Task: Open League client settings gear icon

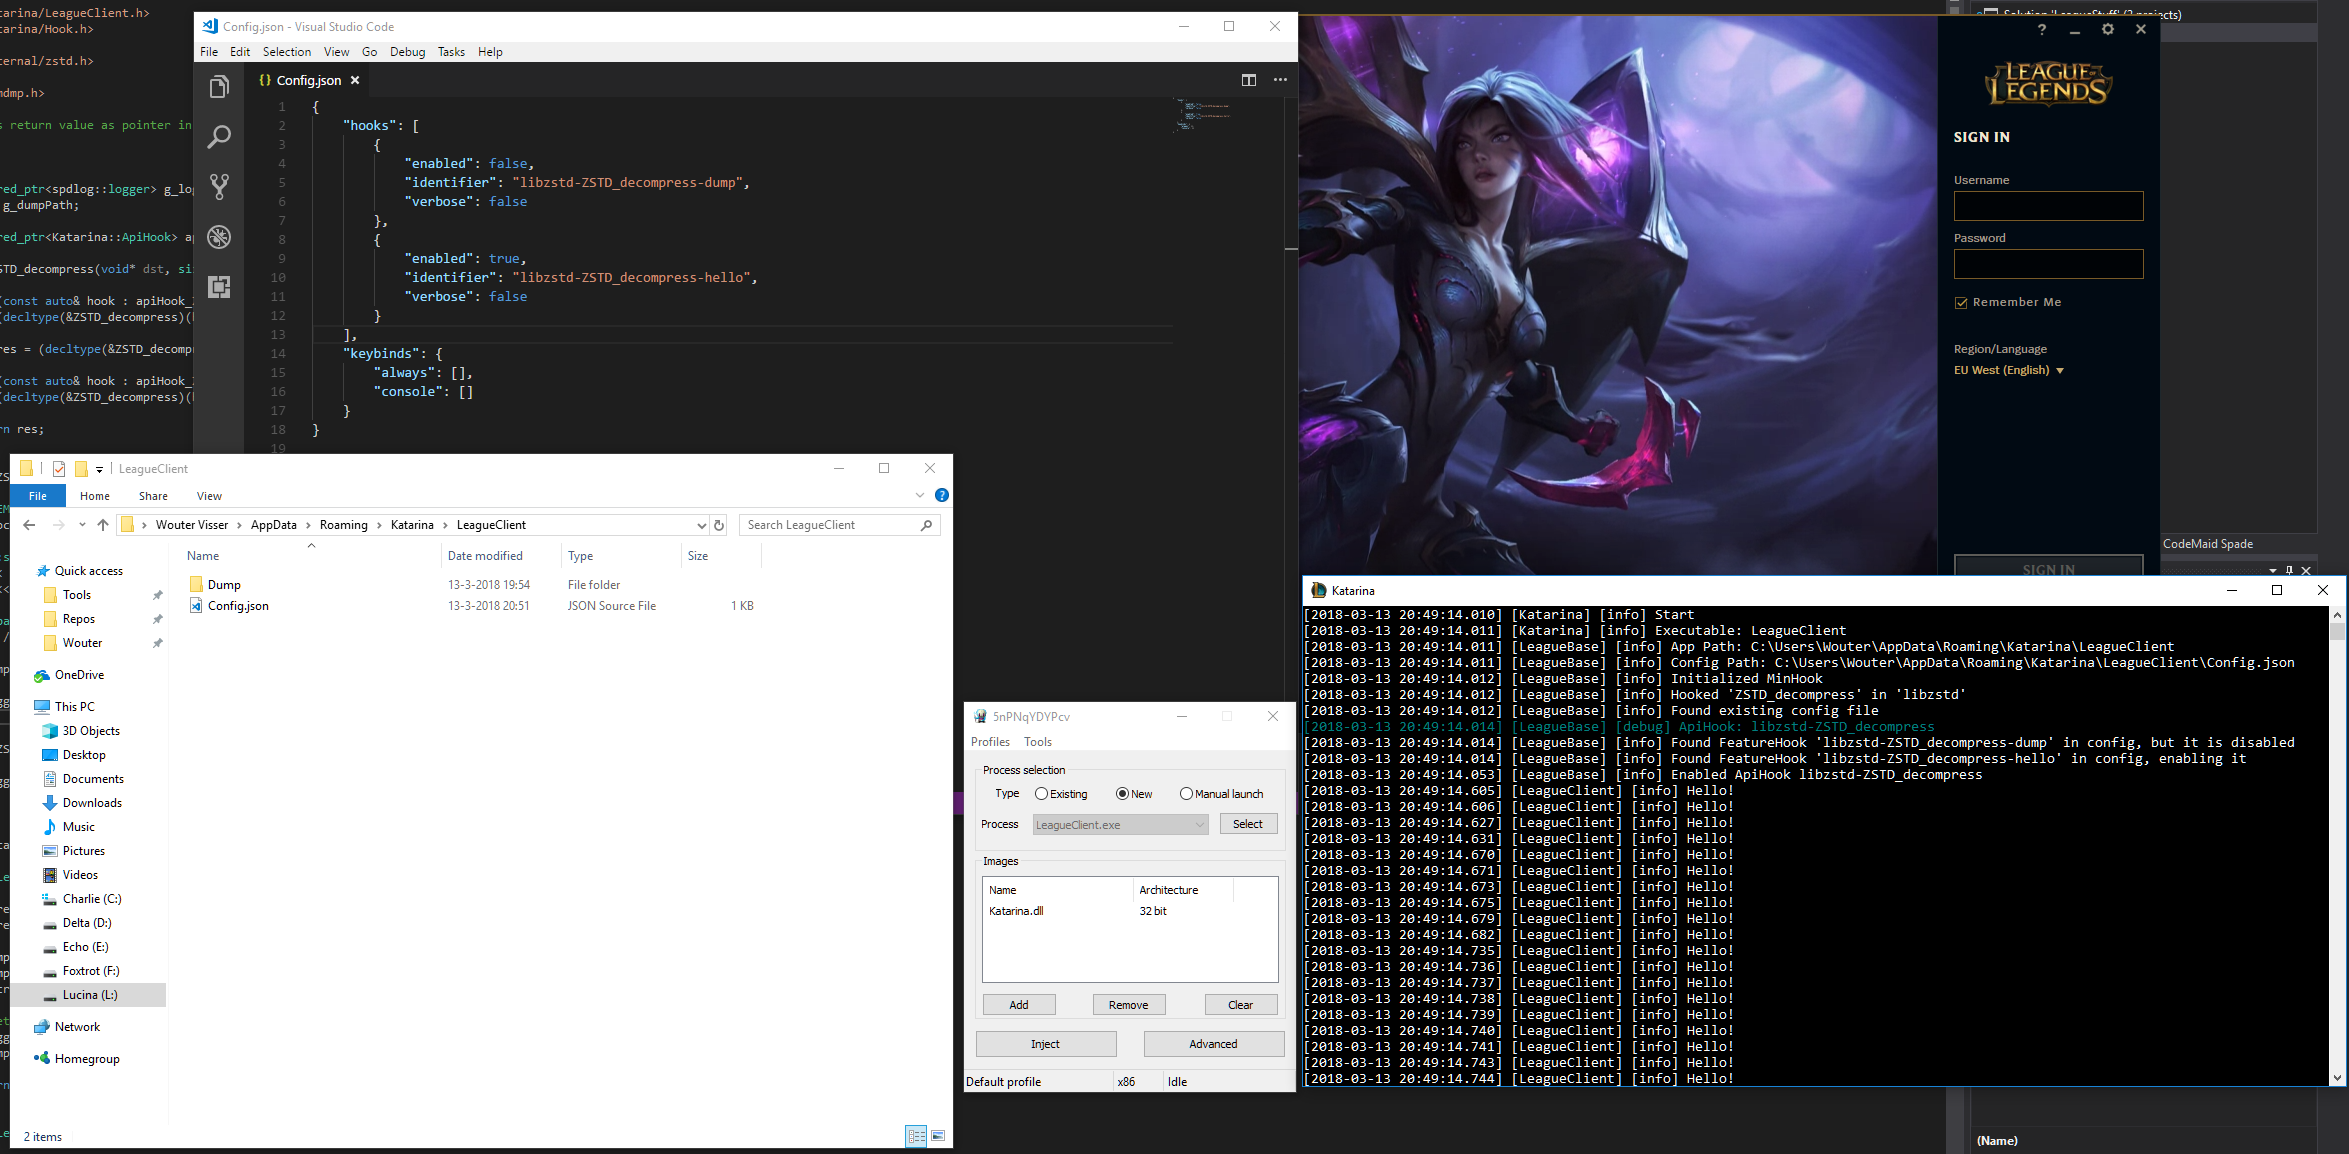Action: click(2108, 30)
